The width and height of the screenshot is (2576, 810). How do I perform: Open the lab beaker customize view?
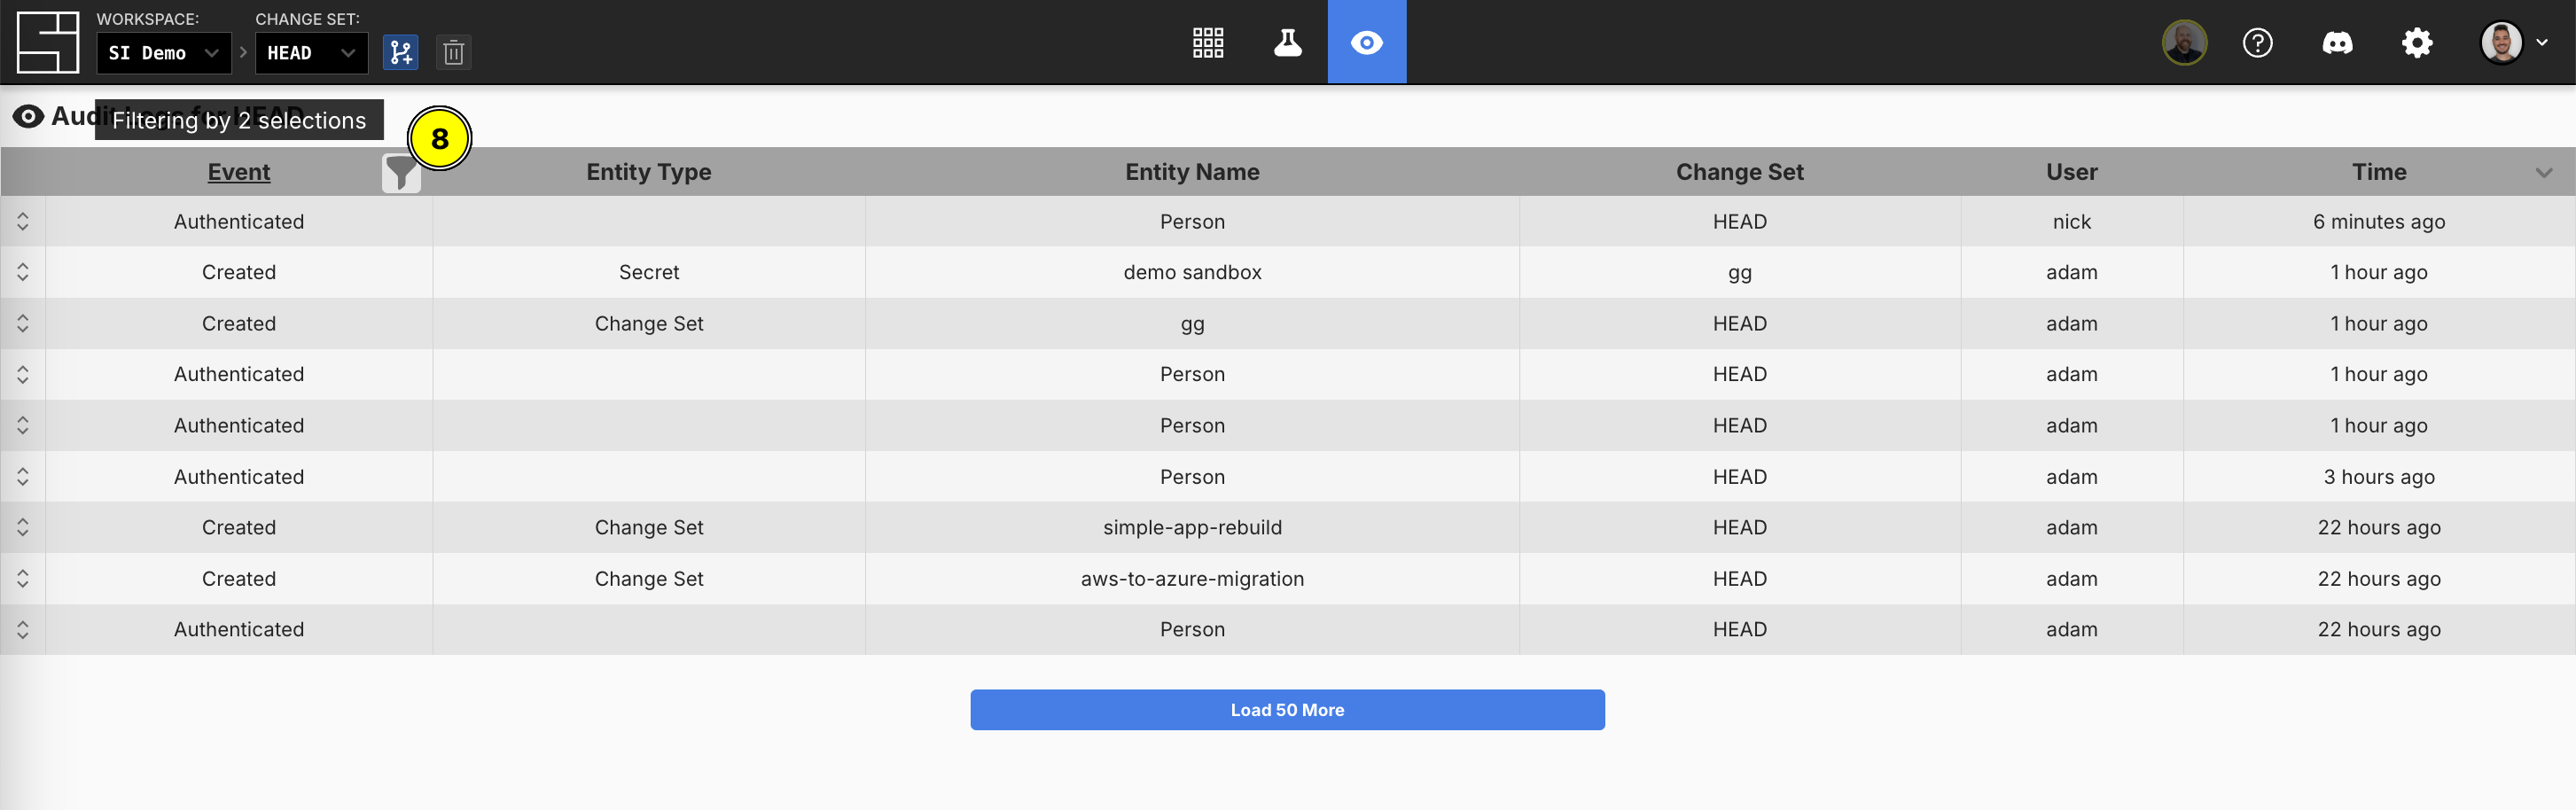(x=1287, y=42)
